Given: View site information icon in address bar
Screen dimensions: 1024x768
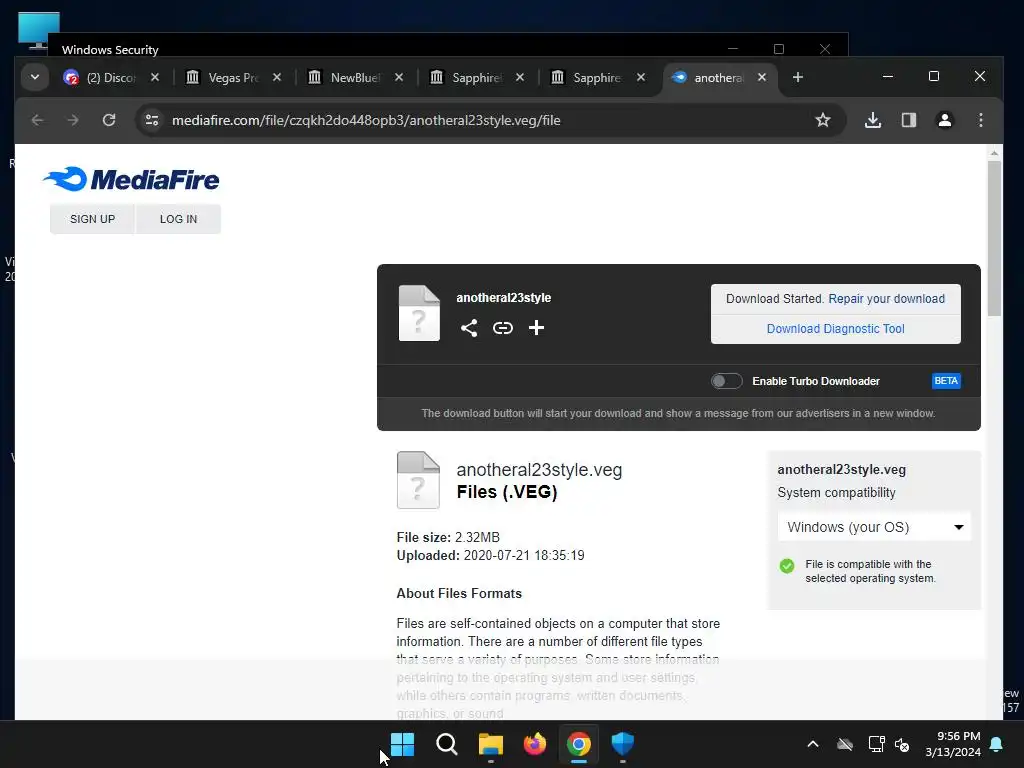Looking at the screenshot, I should [152, 120].
